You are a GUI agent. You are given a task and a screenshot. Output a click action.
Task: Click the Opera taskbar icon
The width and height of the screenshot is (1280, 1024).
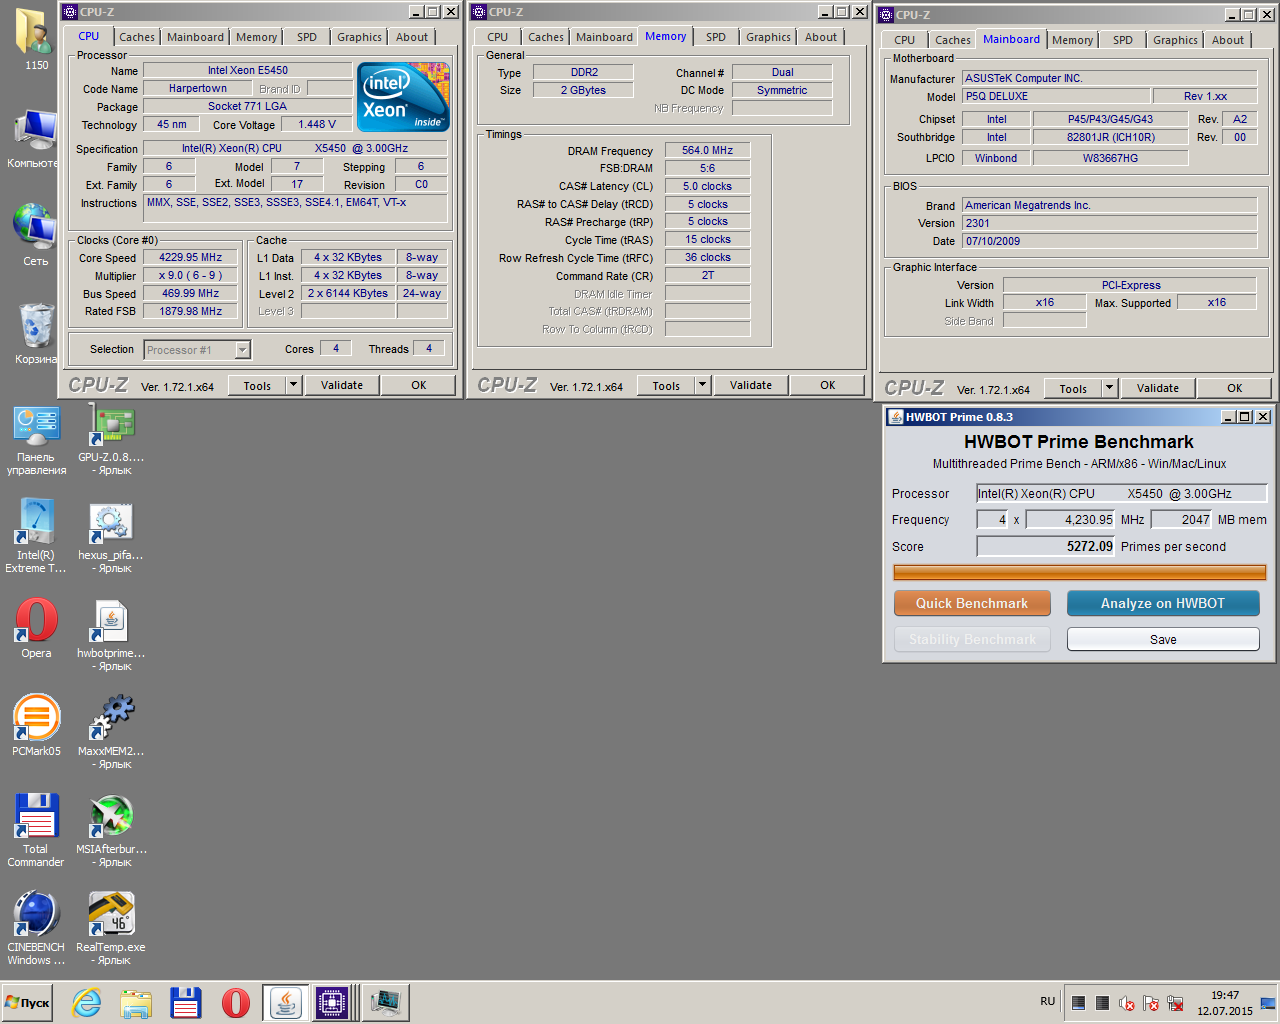point(235,1002)
